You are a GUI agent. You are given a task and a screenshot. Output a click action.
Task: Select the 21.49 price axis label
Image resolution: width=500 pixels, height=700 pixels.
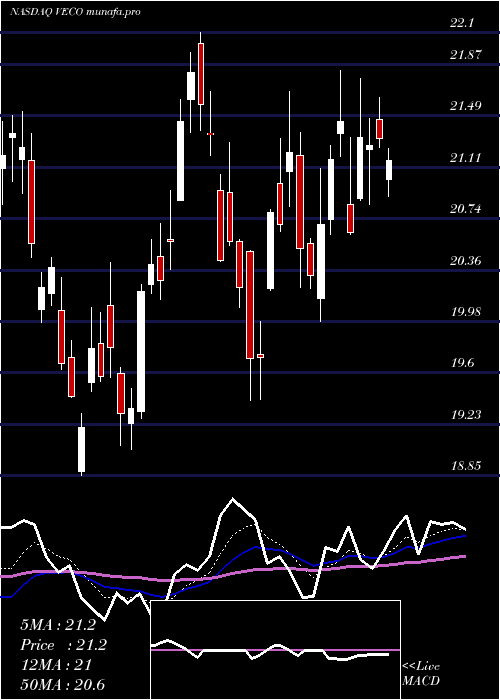coord(466,106)
